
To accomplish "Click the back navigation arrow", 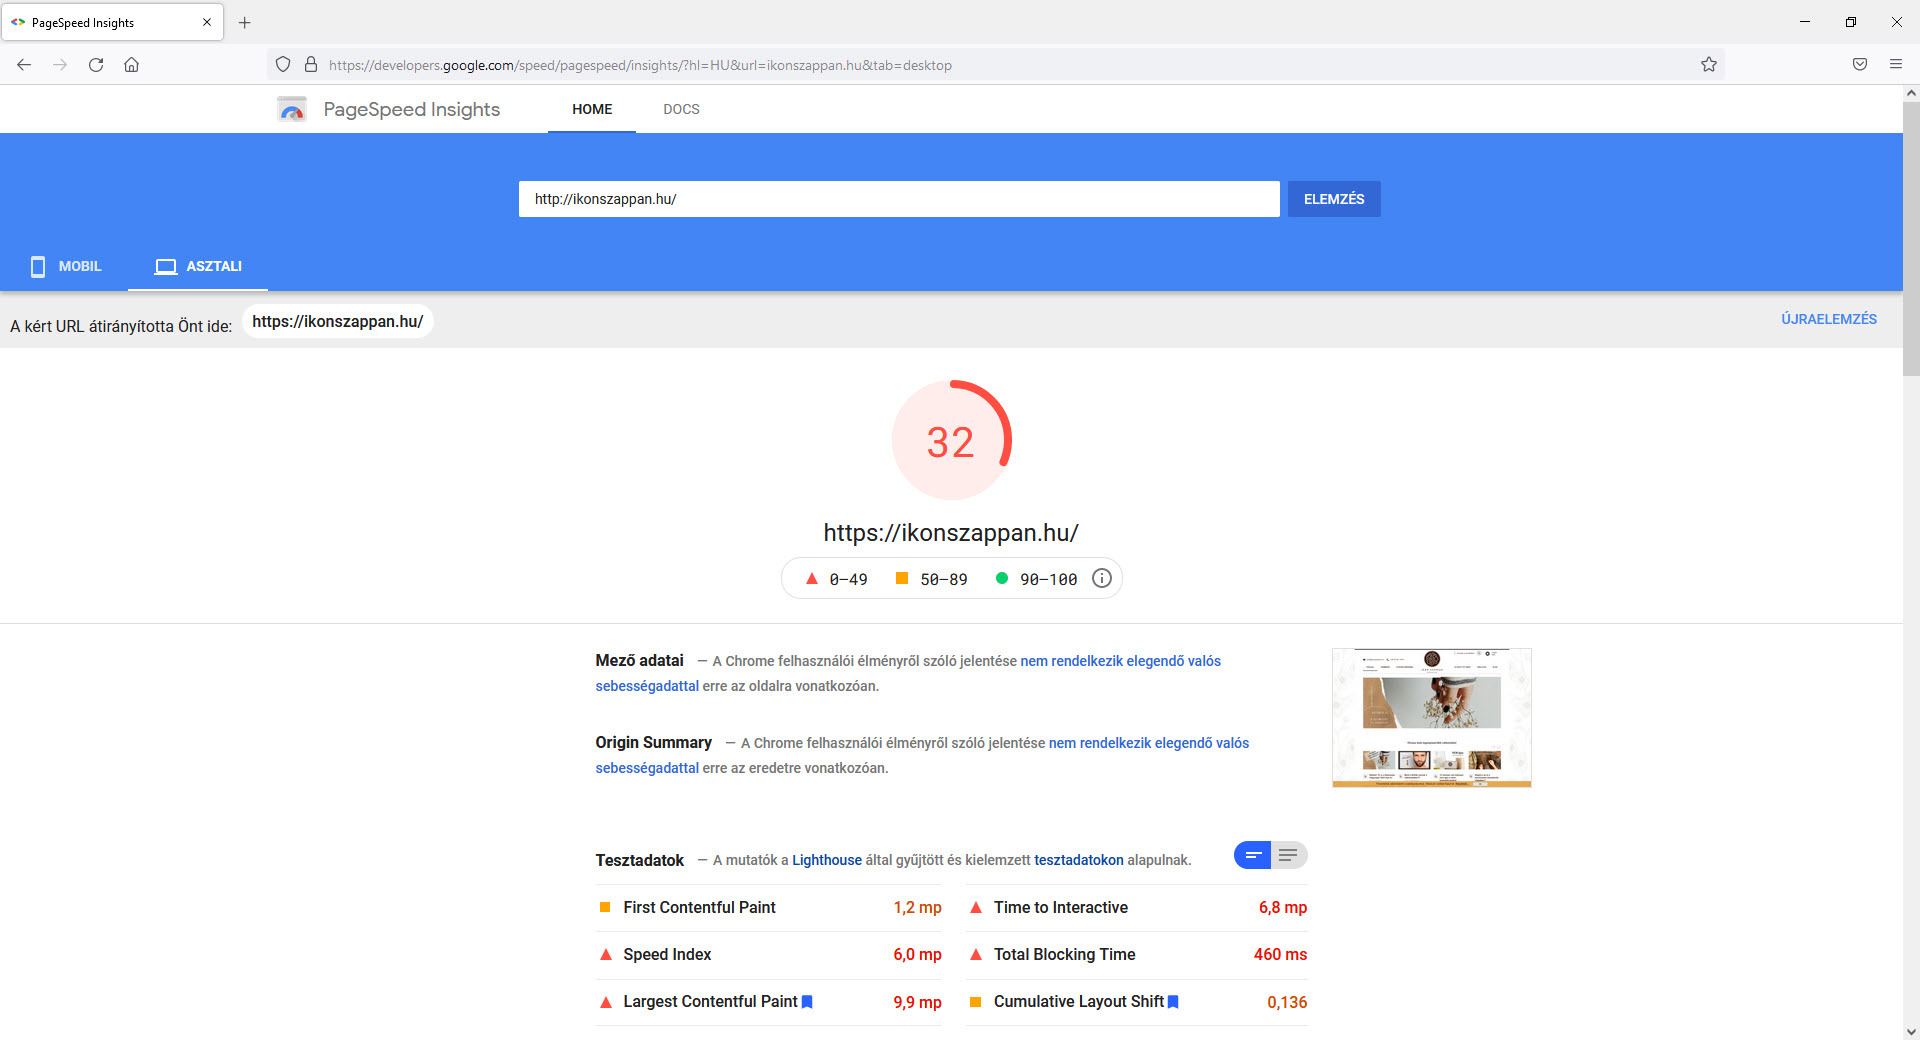I will (24, 65).
